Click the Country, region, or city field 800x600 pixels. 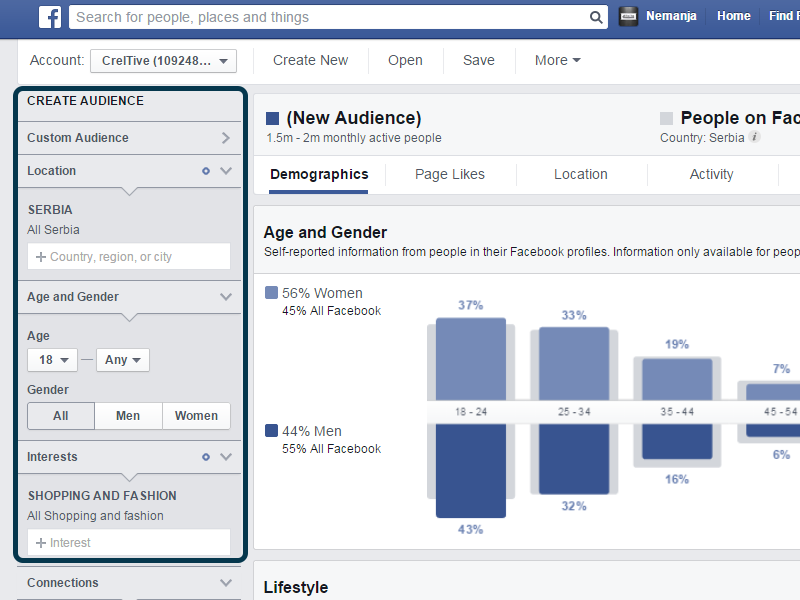point(129,256)
